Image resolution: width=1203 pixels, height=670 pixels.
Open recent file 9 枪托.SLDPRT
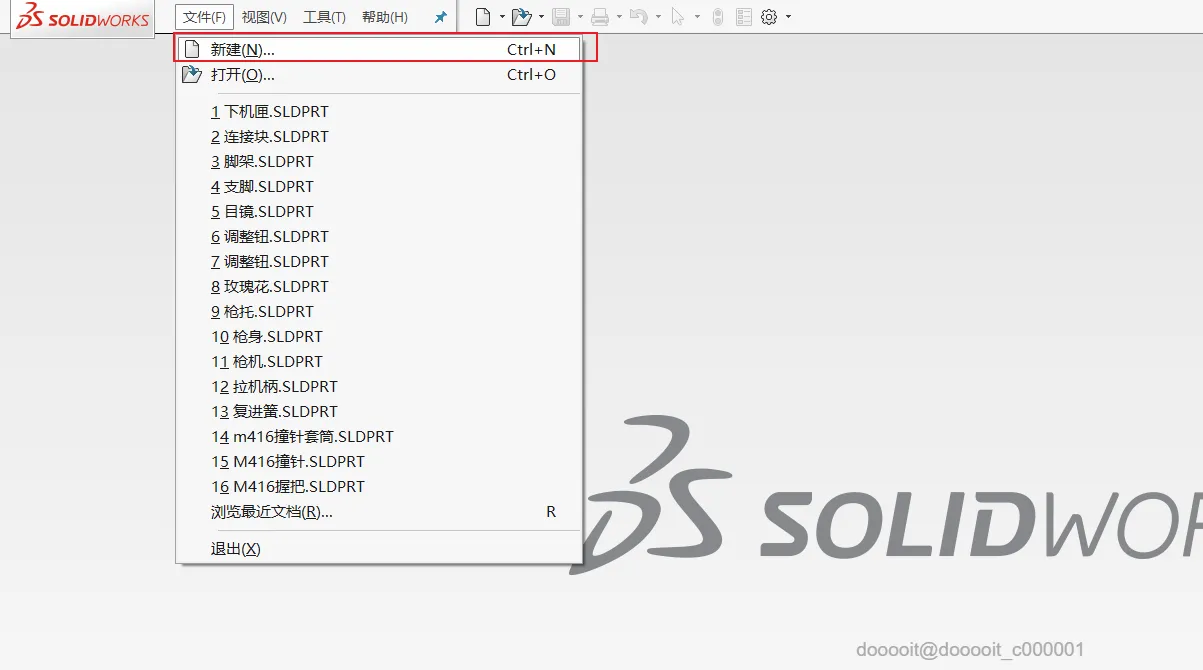coord(379,311)
